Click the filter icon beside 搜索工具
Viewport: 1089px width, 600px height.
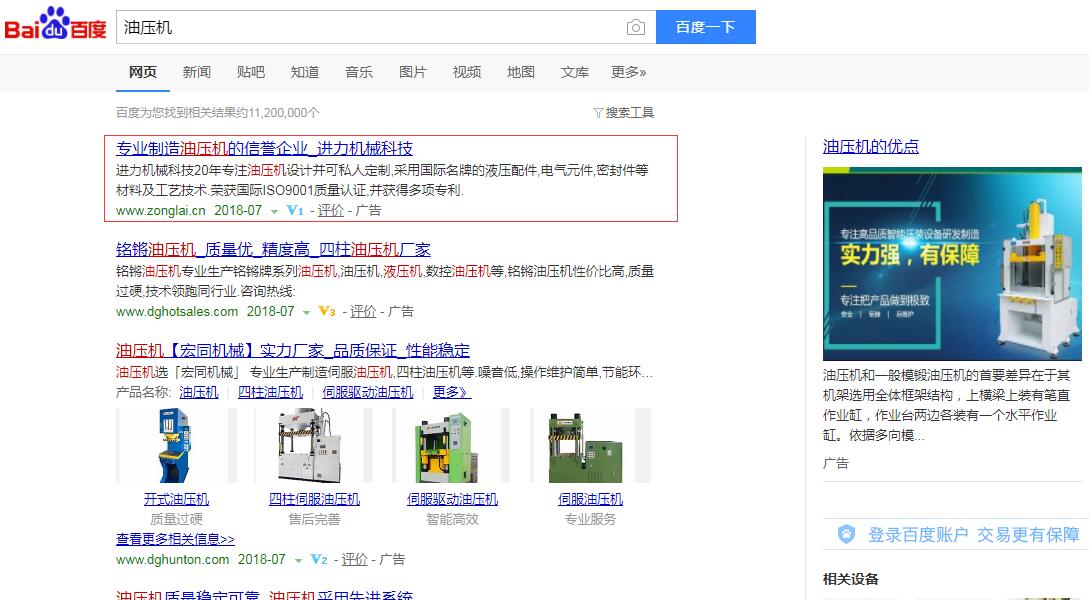[x=597, y=112]
